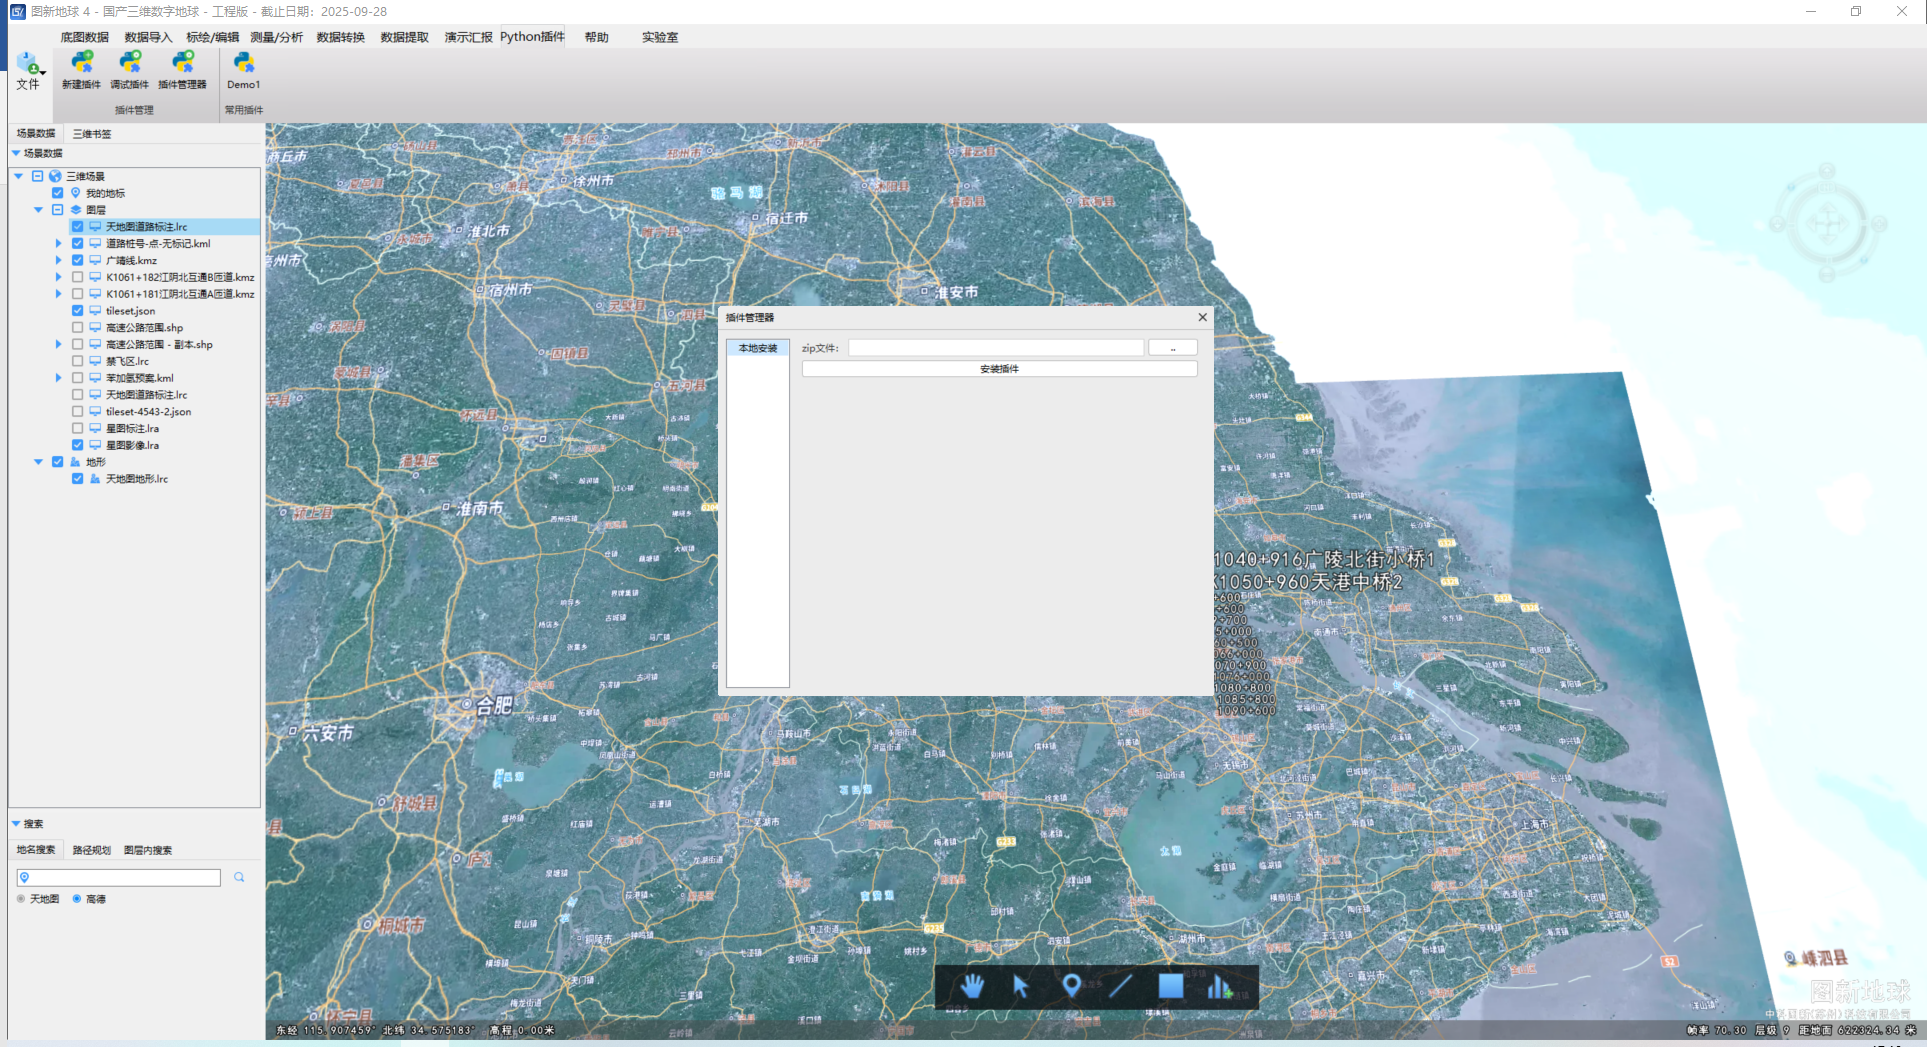Click the application logo in title bar

[x=17, y=11]
